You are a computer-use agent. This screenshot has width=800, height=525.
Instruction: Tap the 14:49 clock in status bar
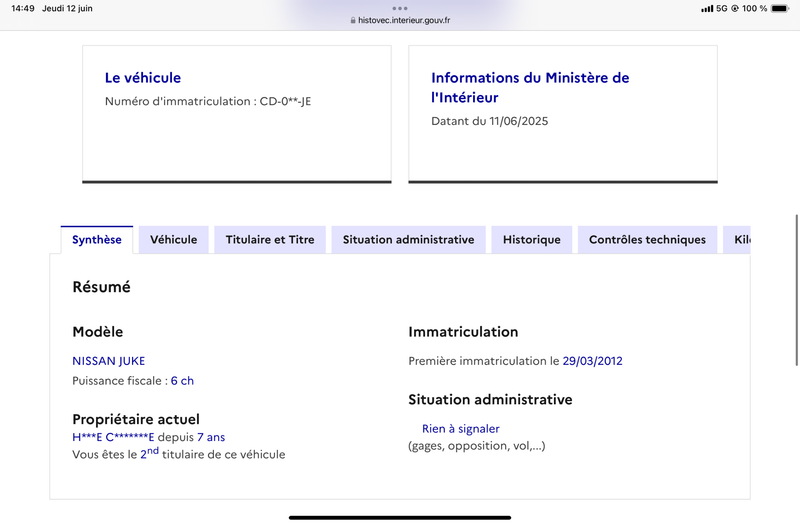pos(23,8)
